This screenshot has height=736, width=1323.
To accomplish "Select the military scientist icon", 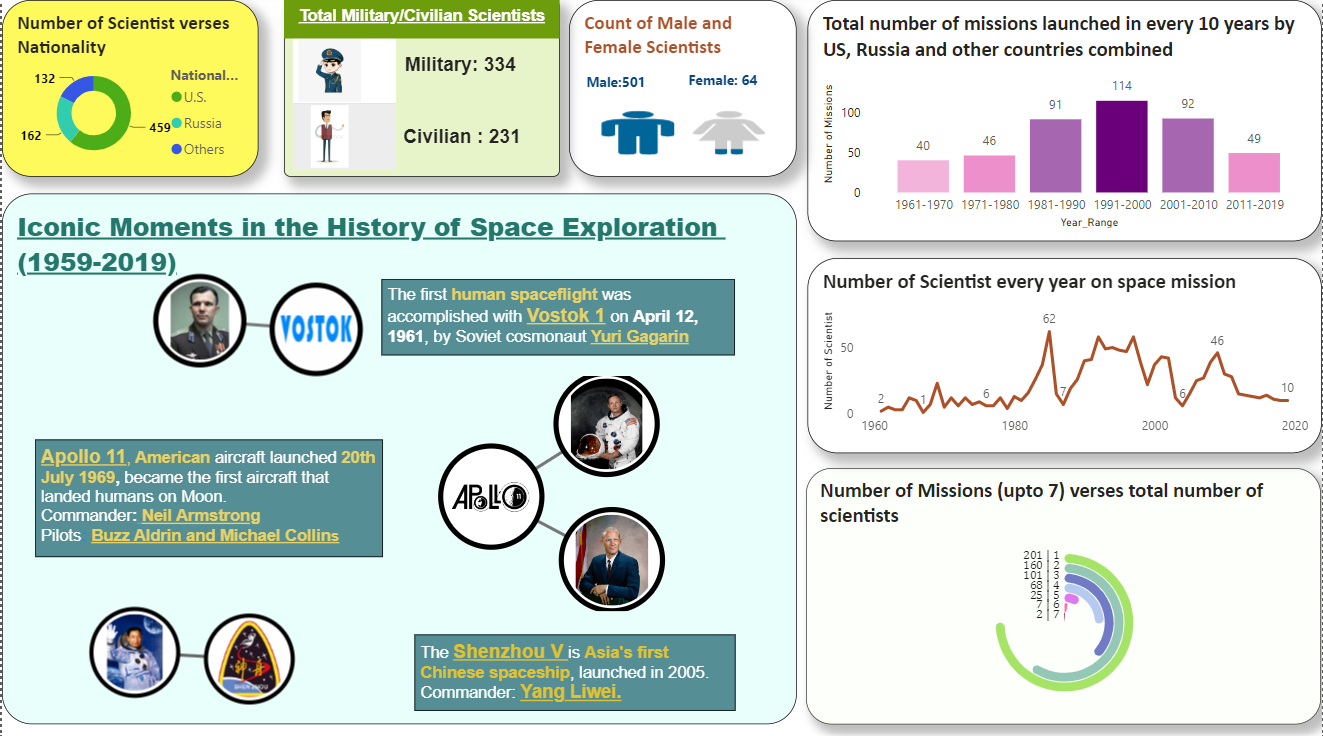I will coord(330,70).
